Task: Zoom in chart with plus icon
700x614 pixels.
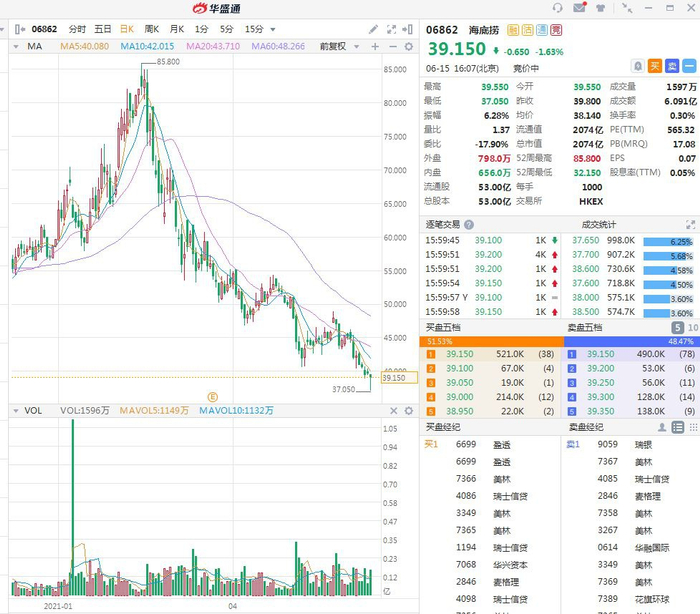Action: (375, 46)
